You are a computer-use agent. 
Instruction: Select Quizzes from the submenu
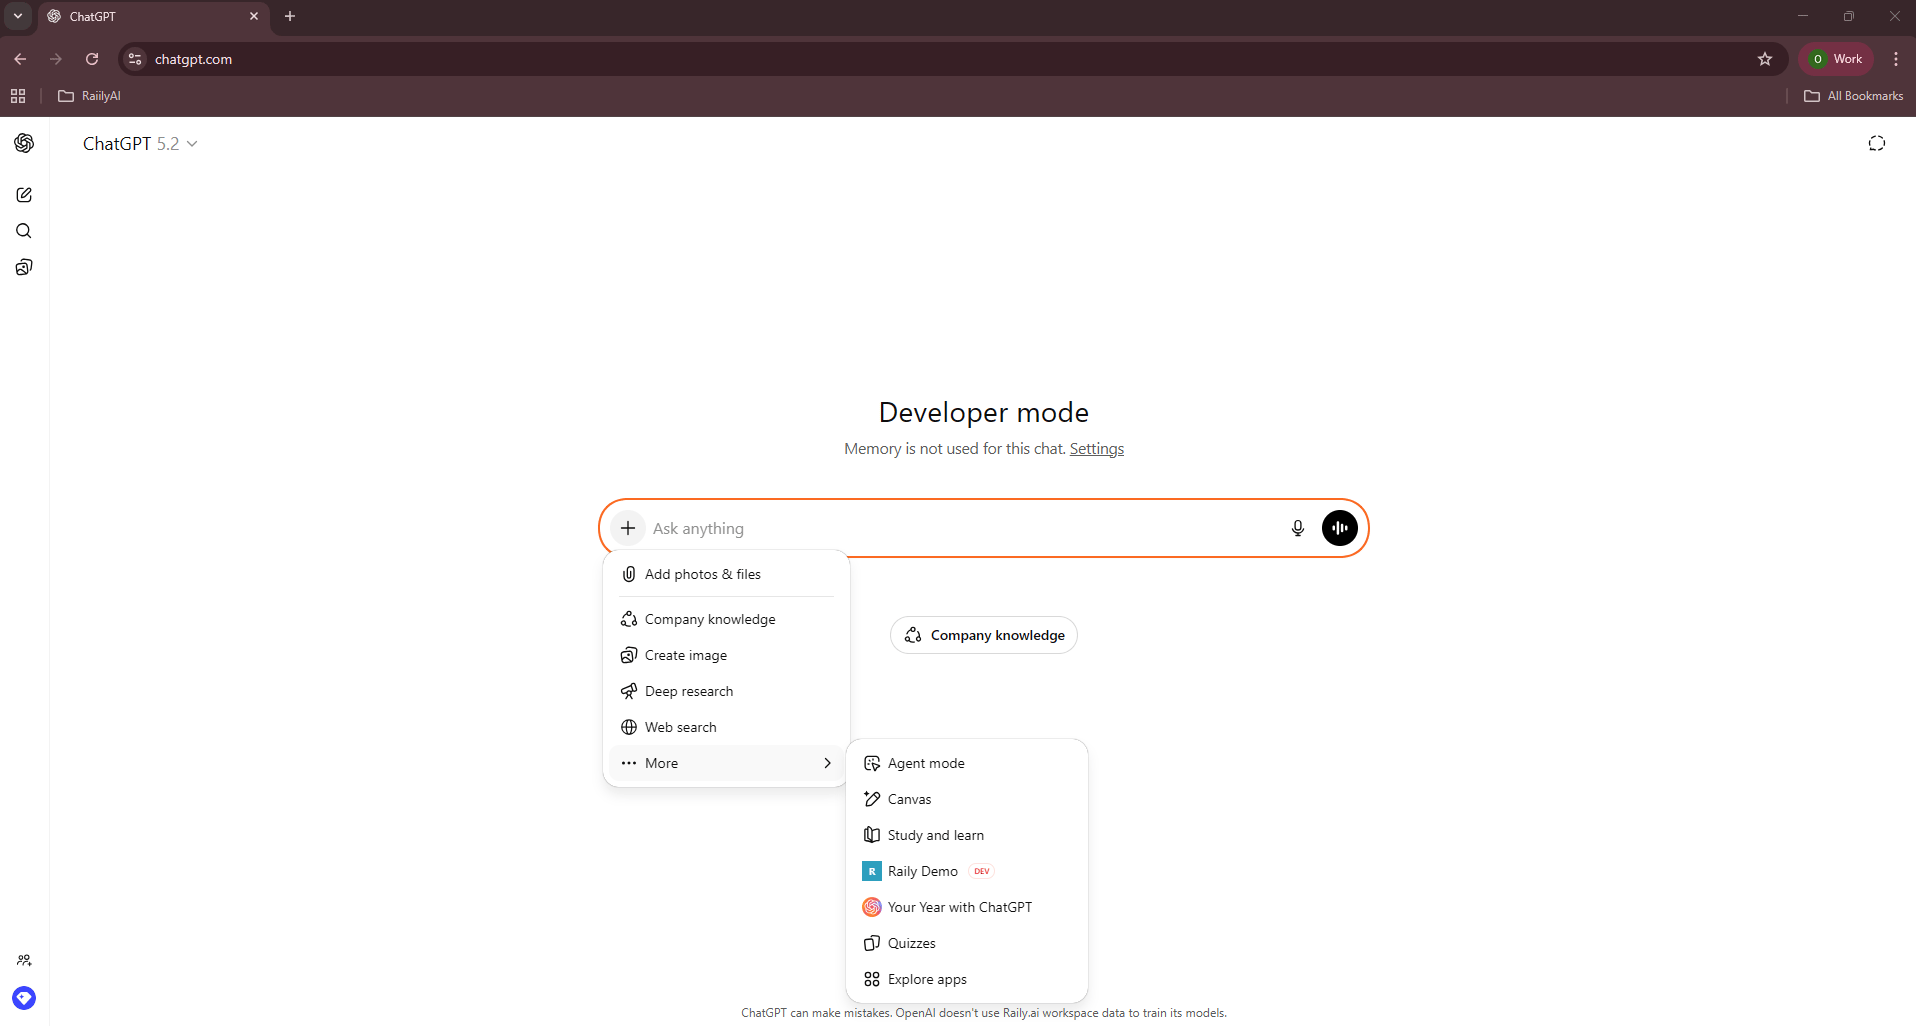967,943
